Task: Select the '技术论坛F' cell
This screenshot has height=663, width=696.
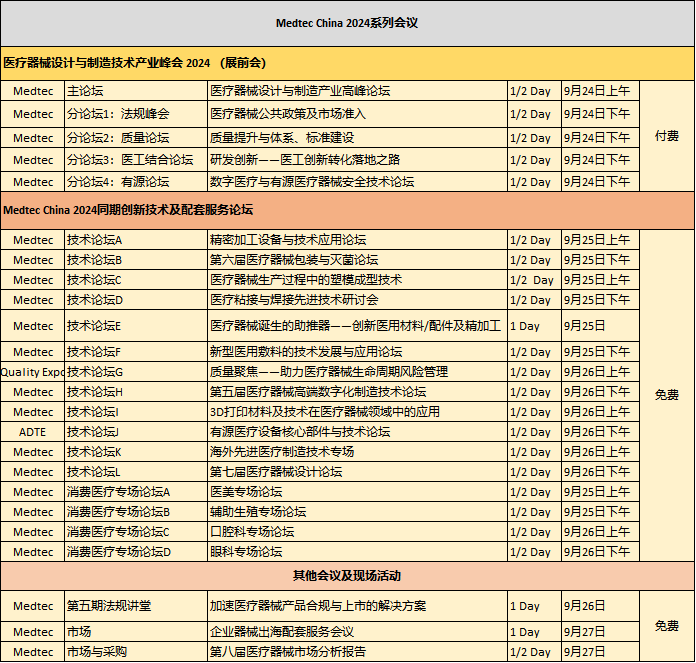Action: click(136, 352)
